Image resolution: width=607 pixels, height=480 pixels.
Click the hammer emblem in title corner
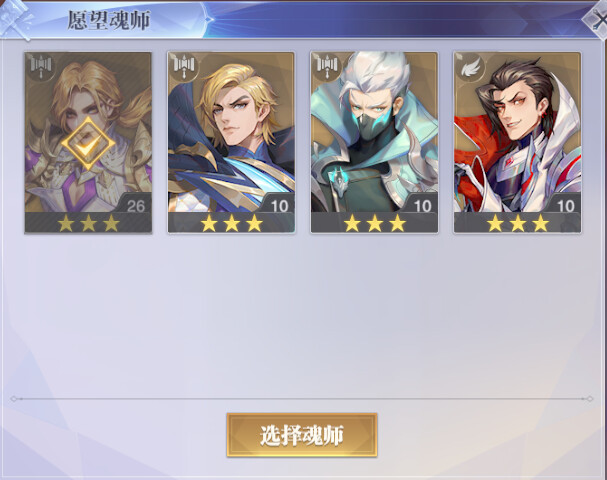tap(16, 19)
